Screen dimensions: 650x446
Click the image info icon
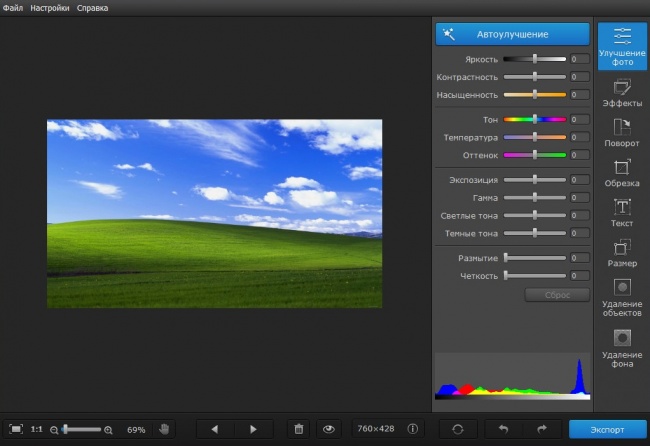(412, 429)
